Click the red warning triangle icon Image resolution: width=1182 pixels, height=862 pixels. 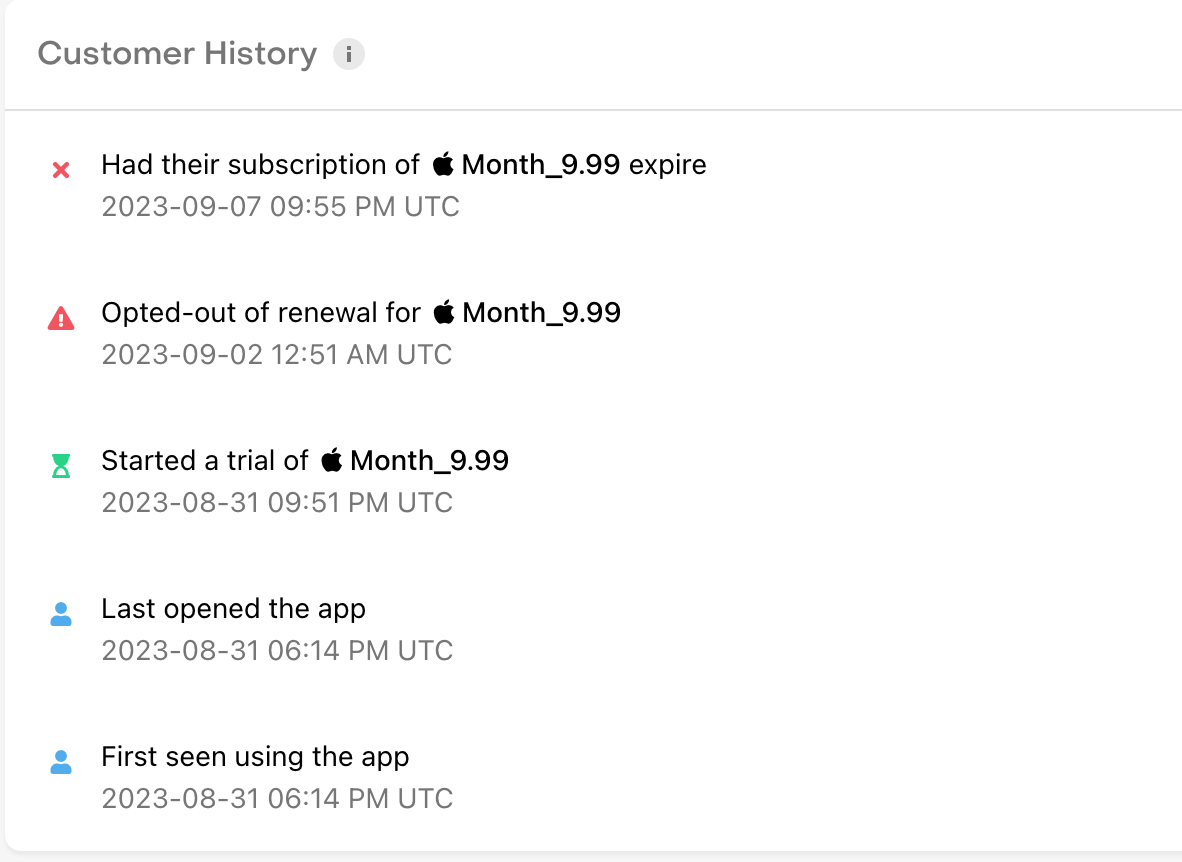tap(61, 319)
